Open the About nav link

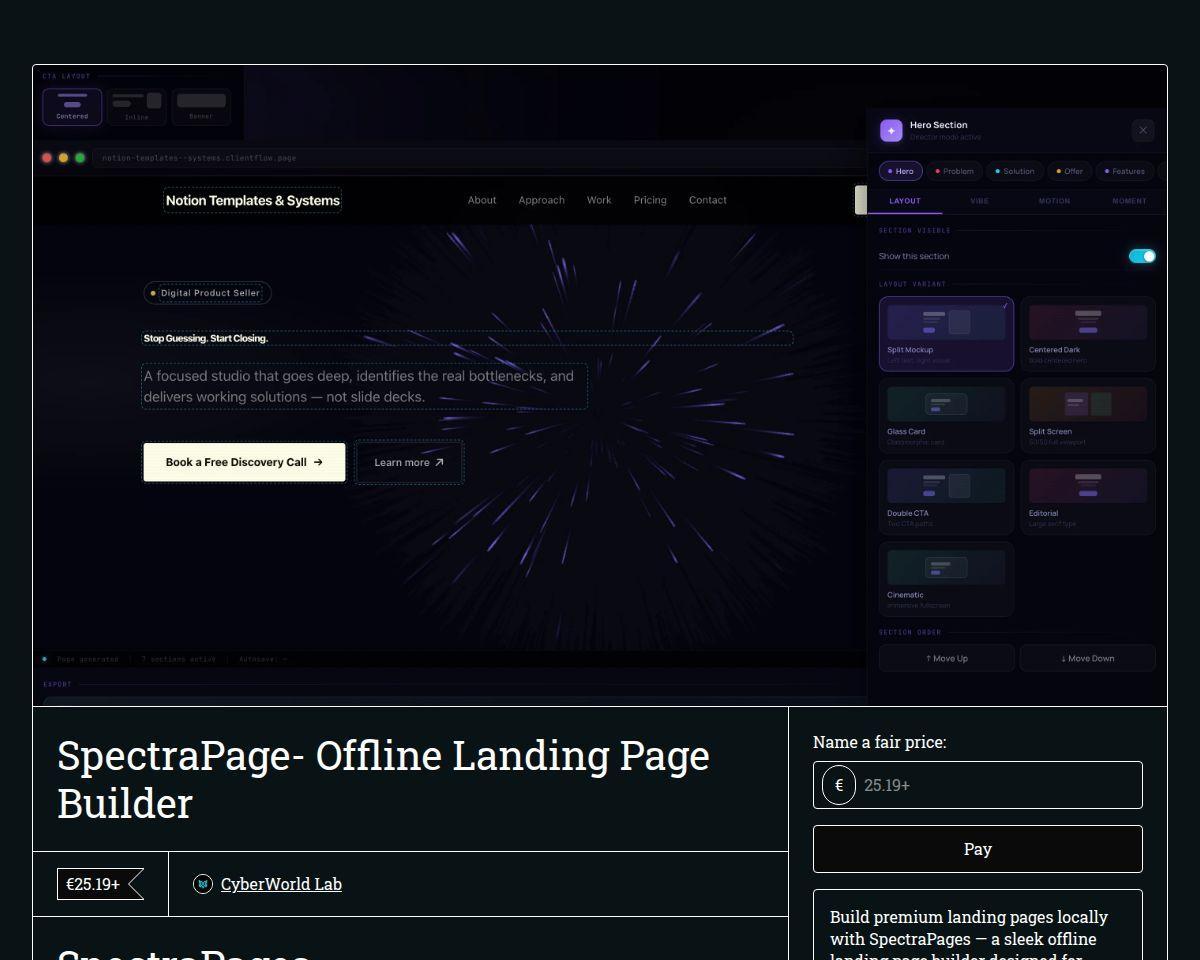click(x=482, y=200)
